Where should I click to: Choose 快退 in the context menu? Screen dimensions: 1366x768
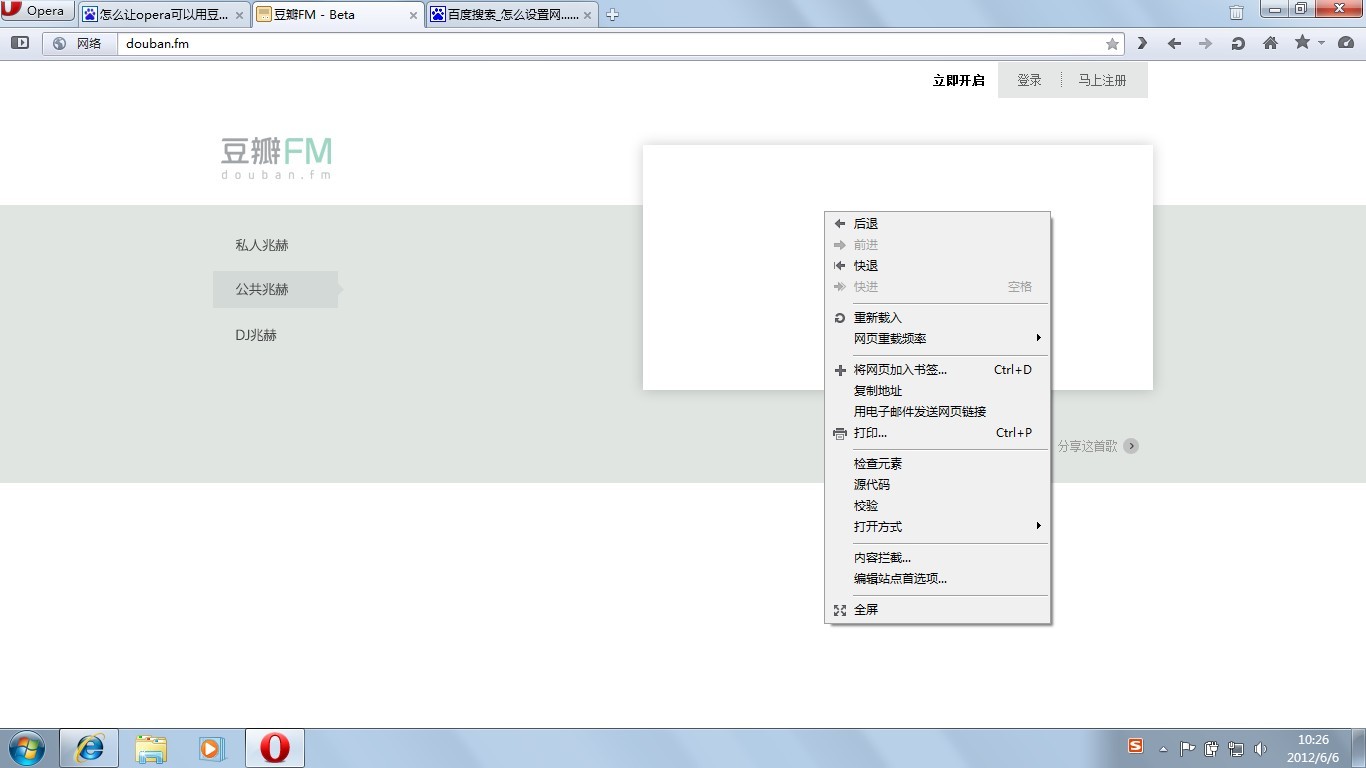[x=937, y=266]
